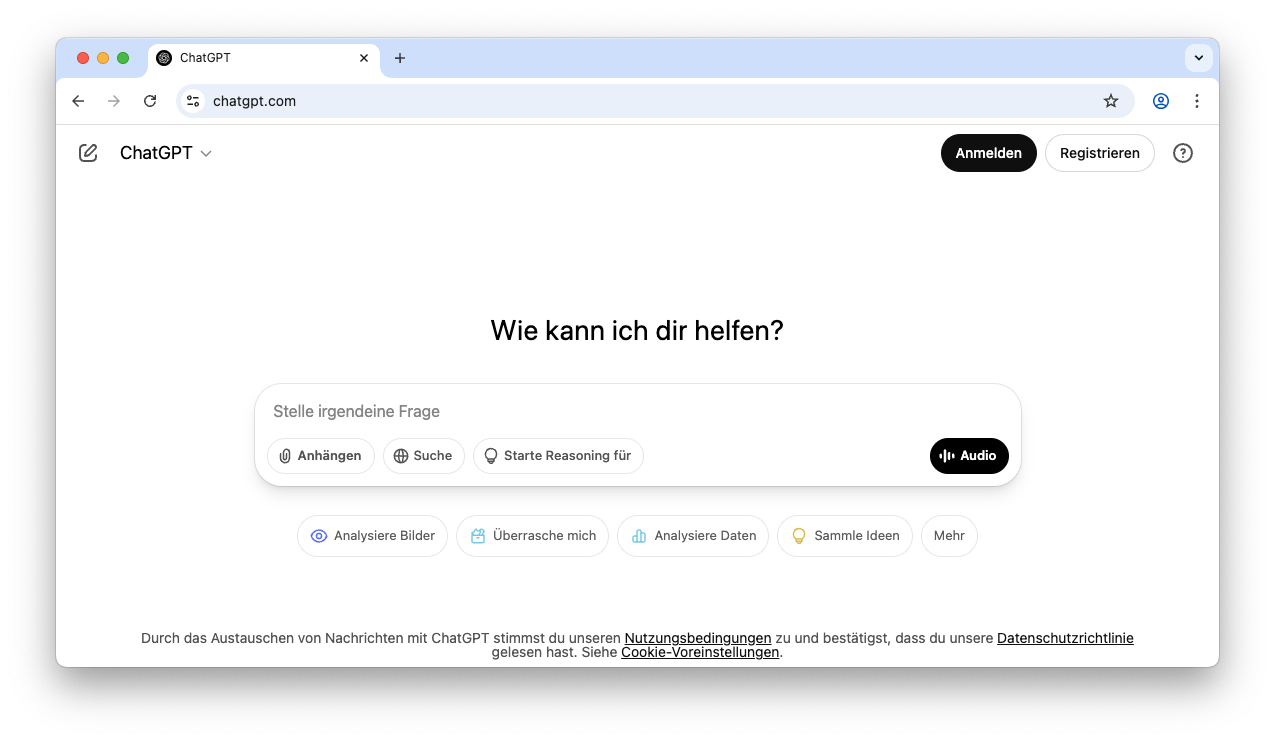Click the bookmark star in address bar
The image size is (1275, 741).
pos(1110,101)
